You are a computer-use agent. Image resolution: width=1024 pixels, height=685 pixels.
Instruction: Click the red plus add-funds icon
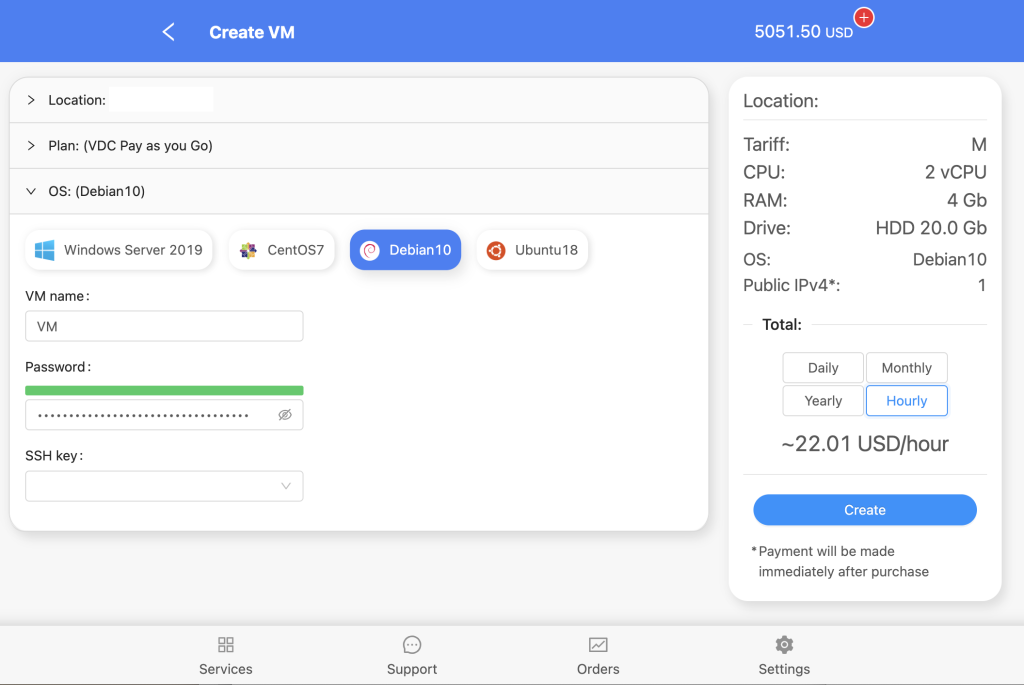pyautogui.click(x=864, y=18)
